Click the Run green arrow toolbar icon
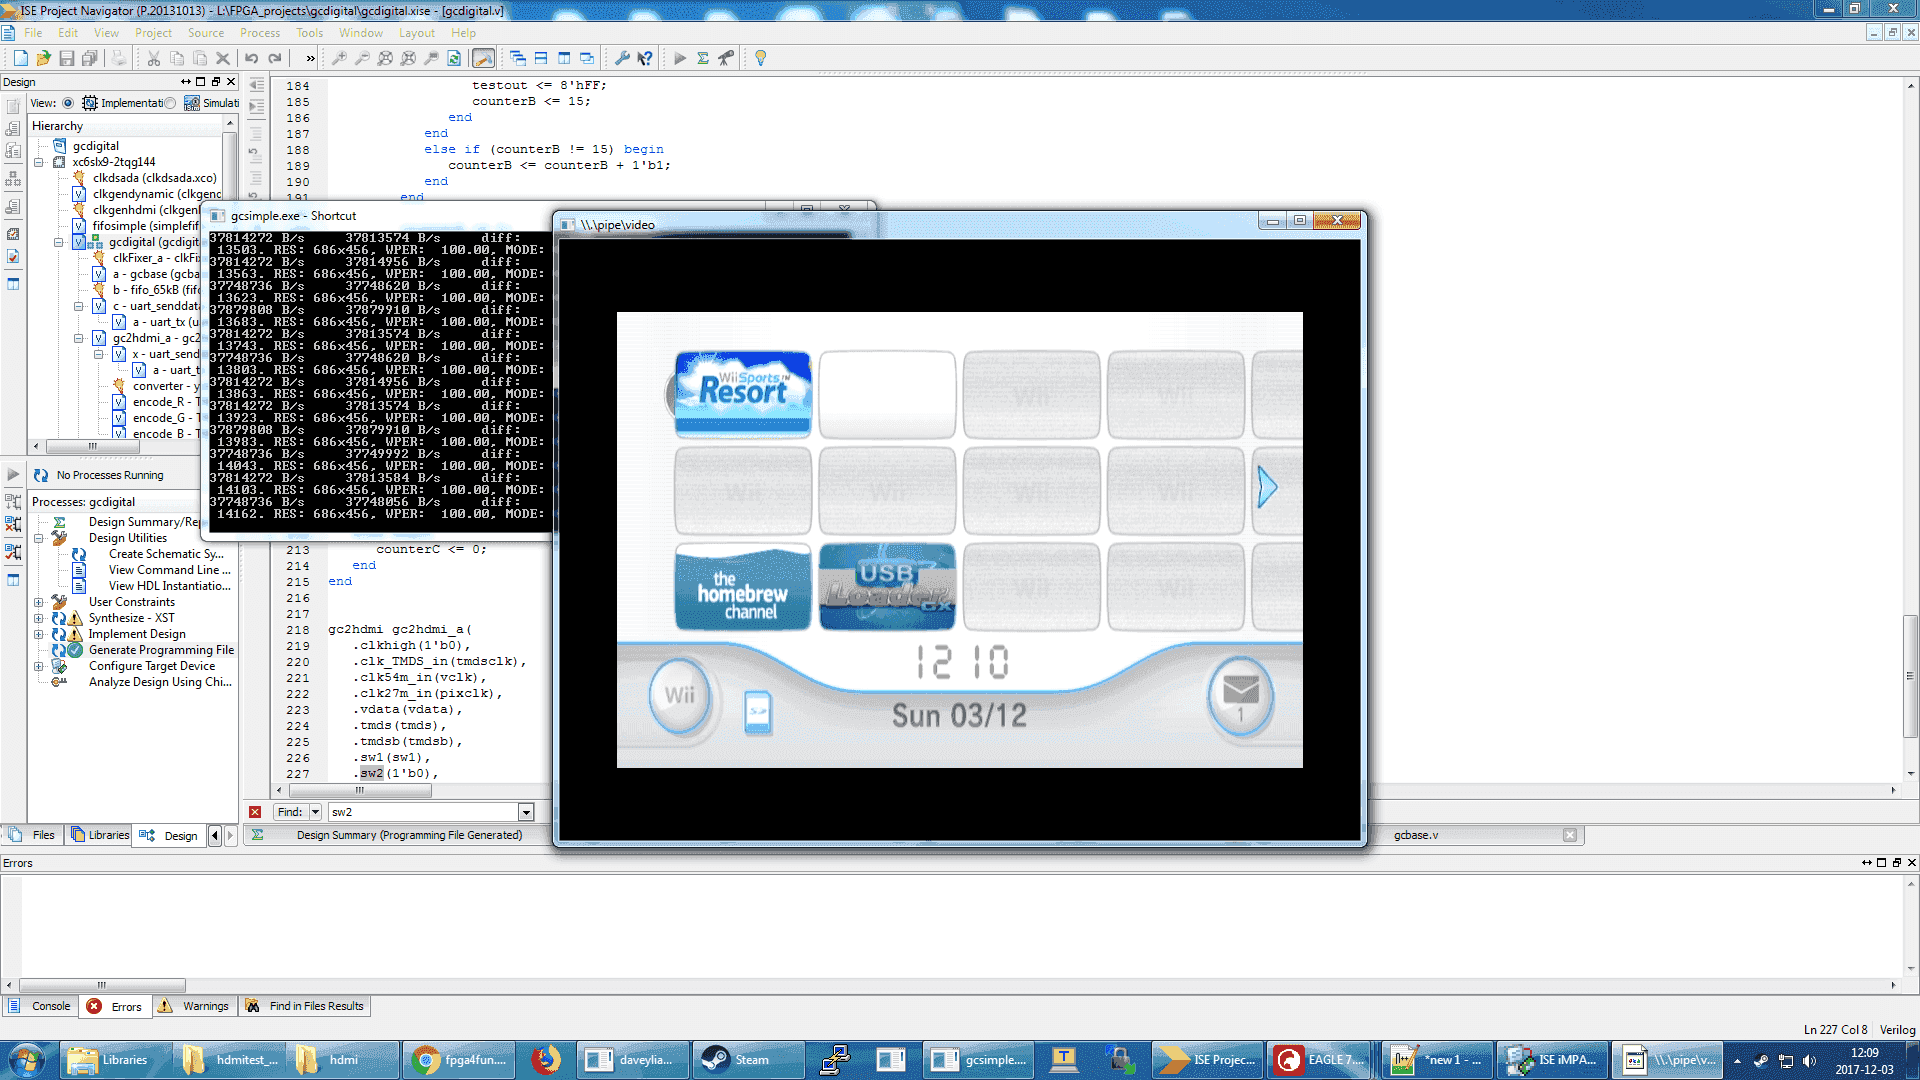1920x1080 pixels. click(x=680, y=58)
